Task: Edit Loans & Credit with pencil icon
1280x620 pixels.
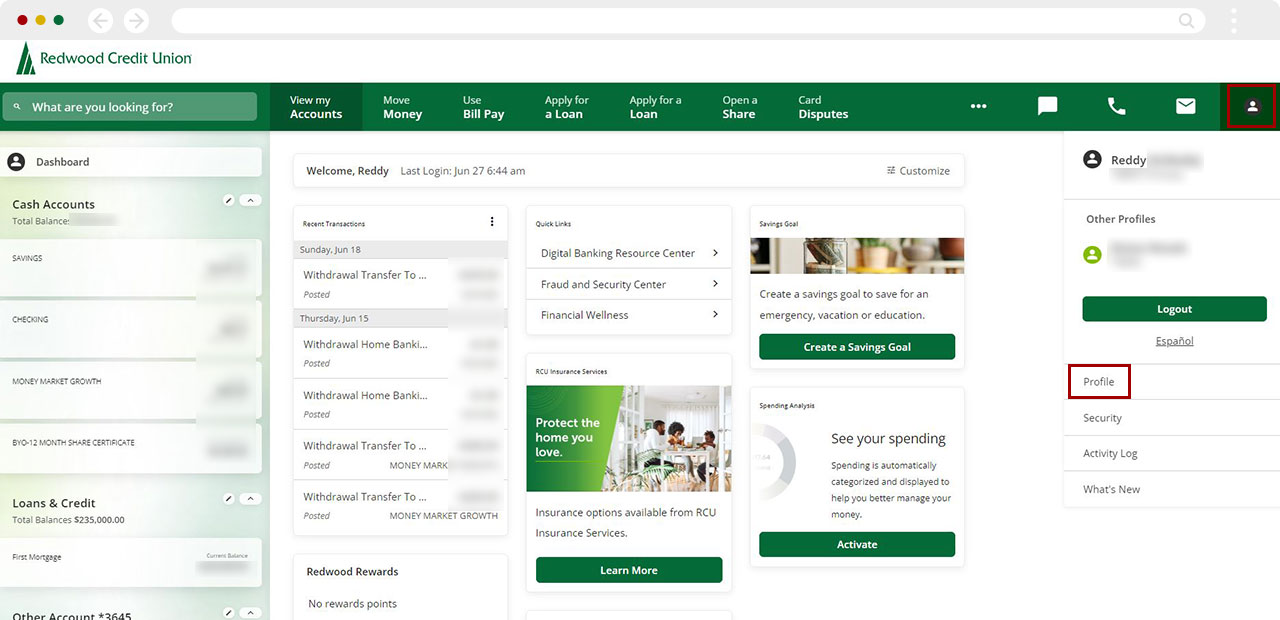Action: pos(229,499)
